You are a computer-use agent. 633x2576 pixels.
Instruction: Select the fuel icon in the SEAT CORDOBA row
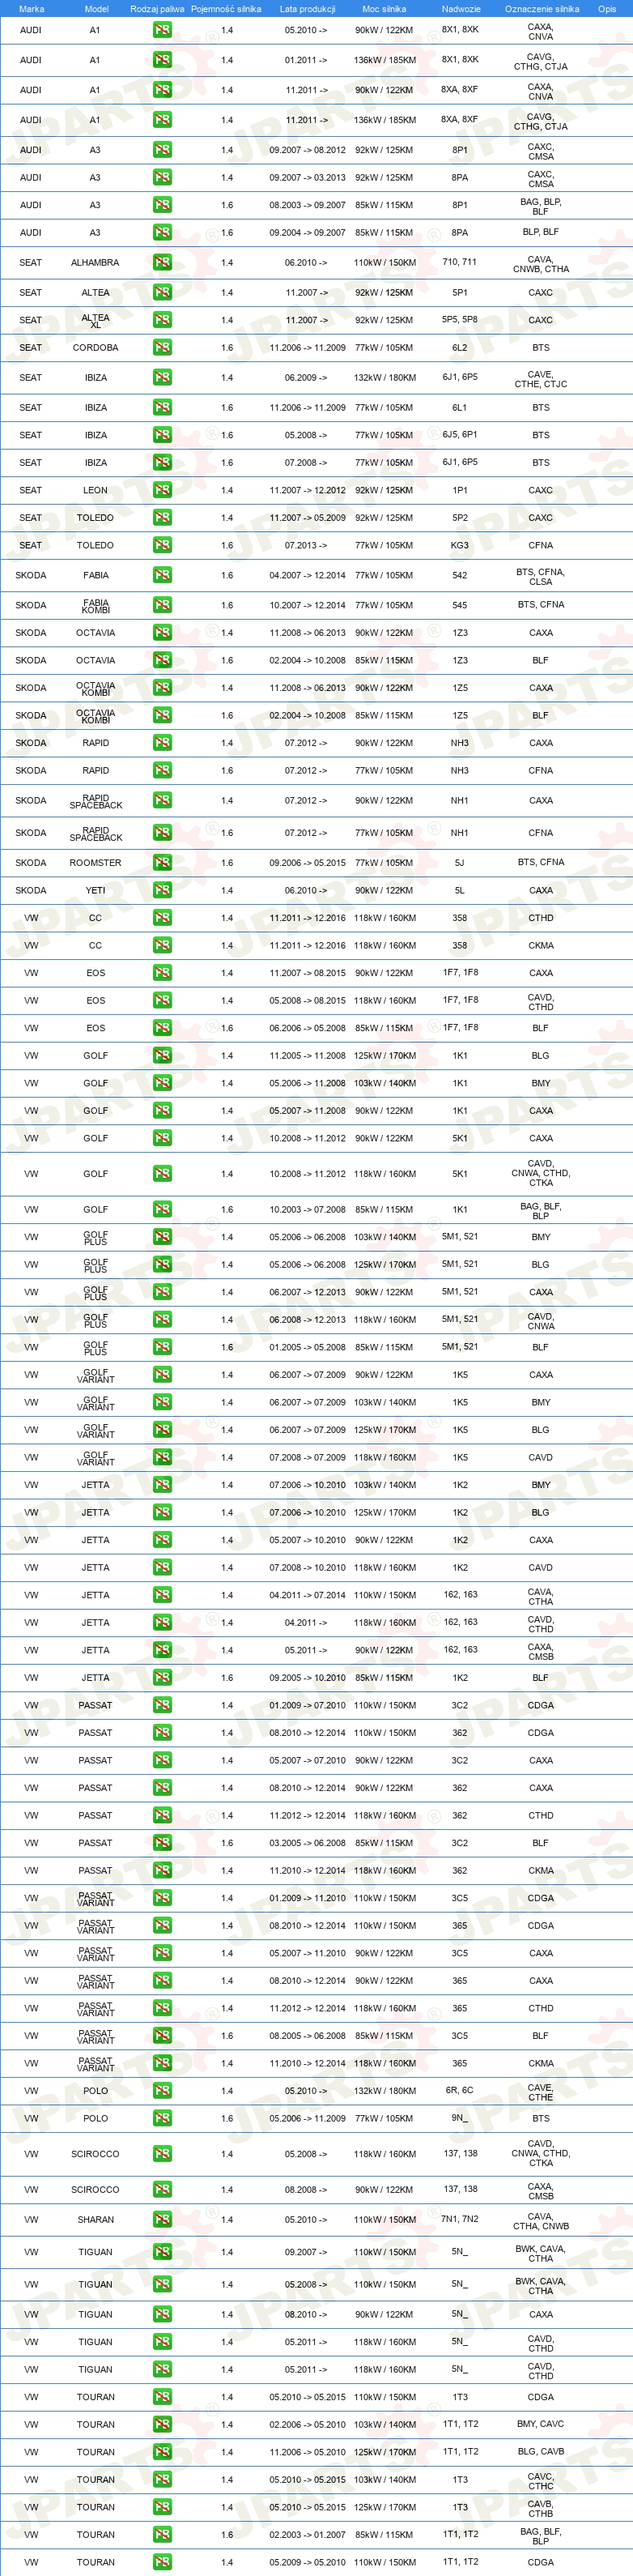click(162, 348)
